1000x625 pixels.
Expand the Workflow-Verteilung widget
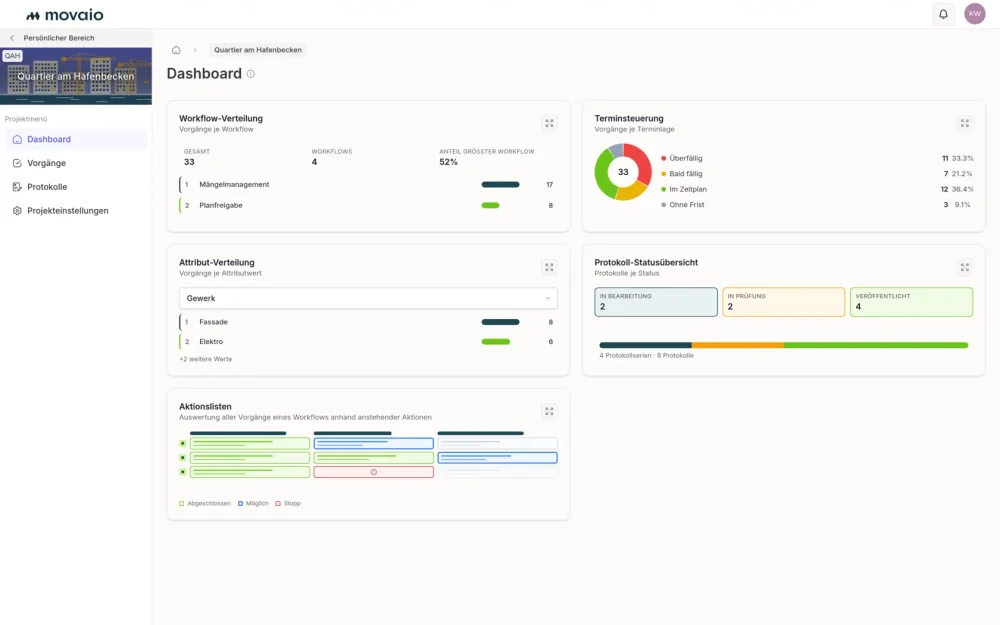(x=549, y=123)
